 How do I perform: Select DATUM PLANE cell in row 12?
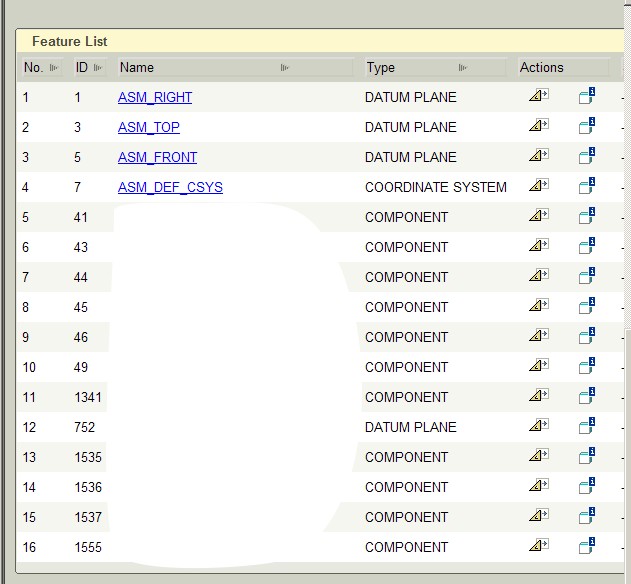coord(411,427)
